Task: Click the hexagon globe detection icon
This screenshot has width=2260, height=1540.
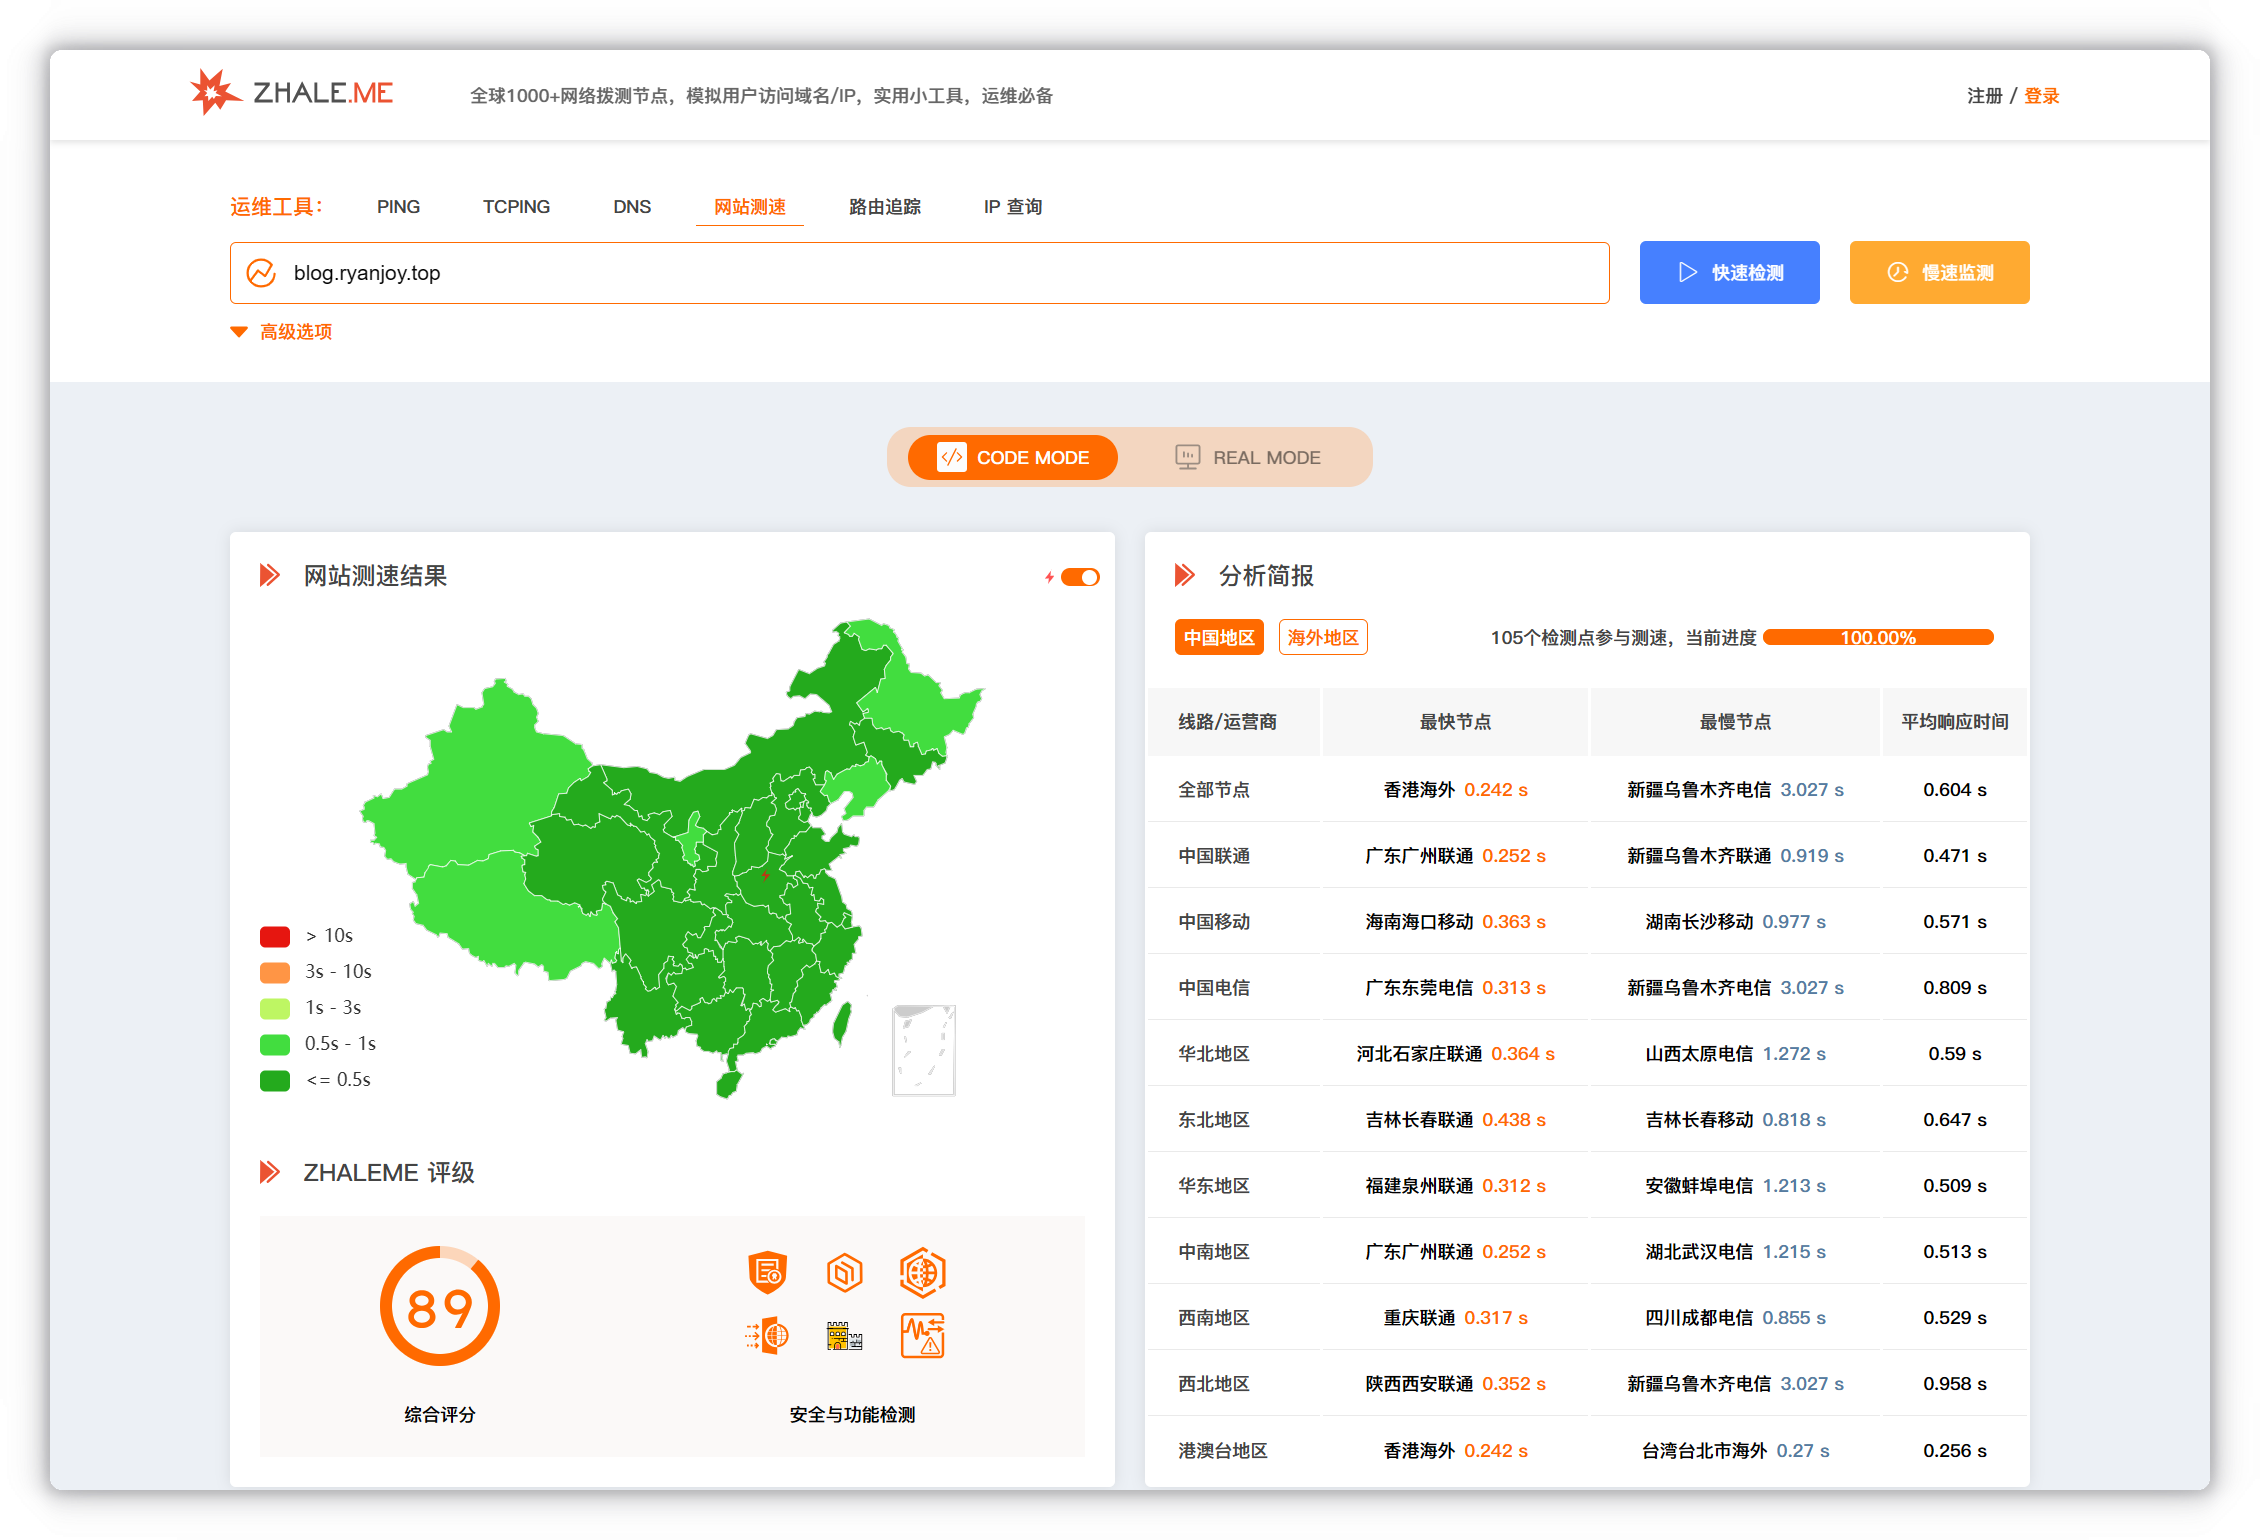Action: coord(922,1272)
